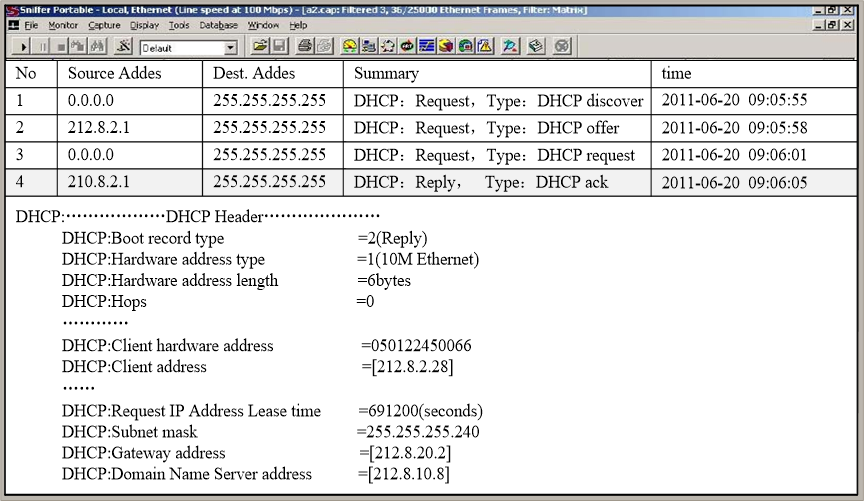Click the time column header
Image resolution: width=864 pixels, height=501 pixels.
click(x=676, y=73)
